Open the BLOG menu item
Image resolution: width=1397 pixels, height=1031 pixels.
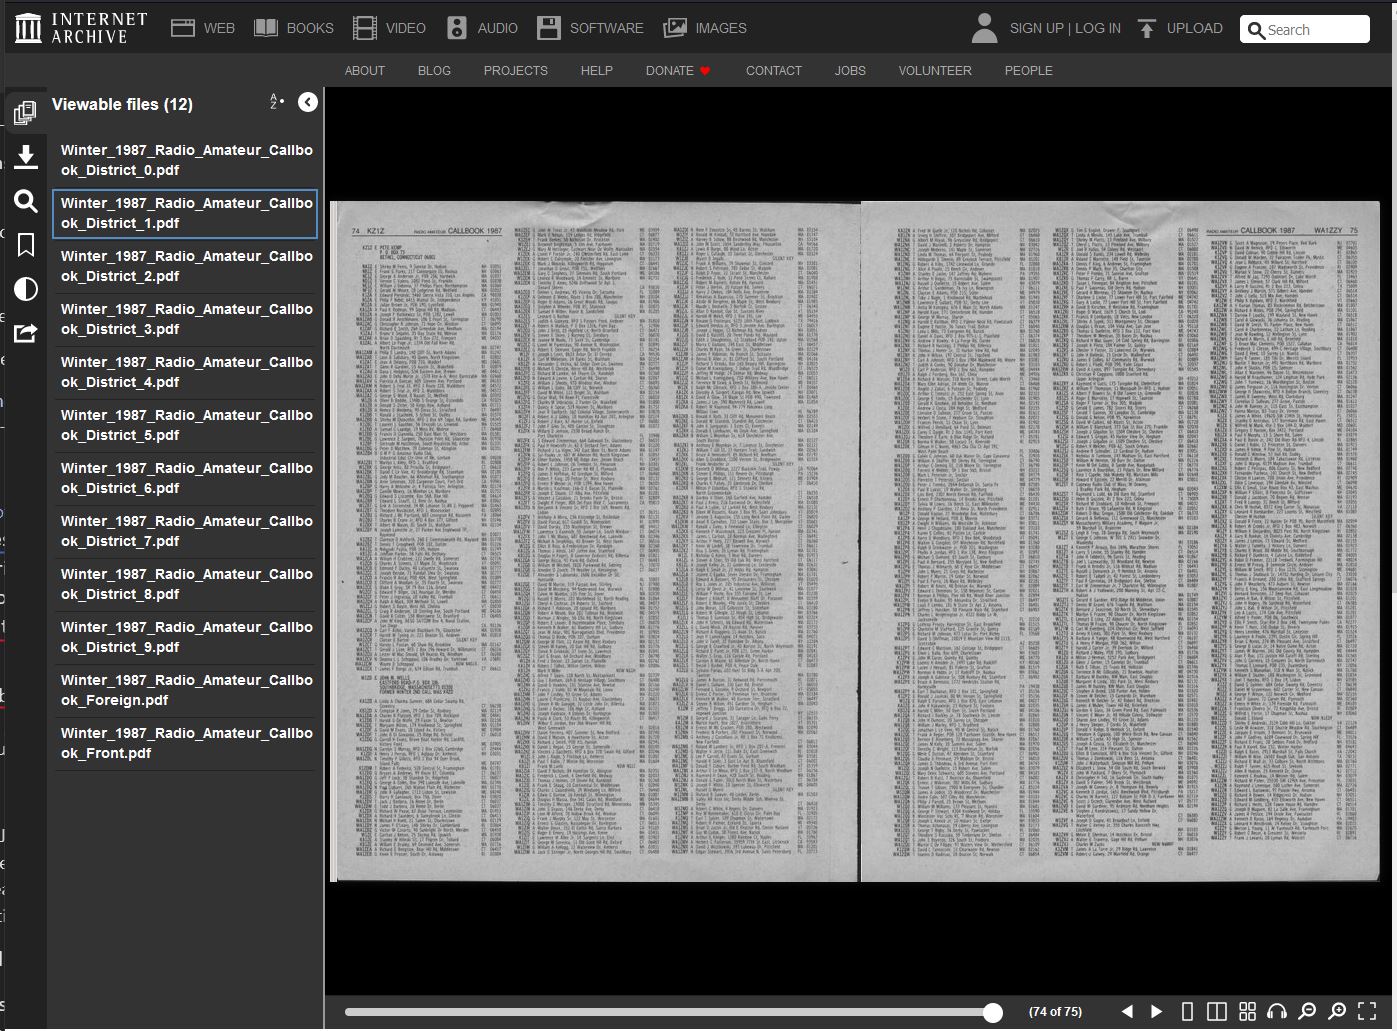pos(434,70)
